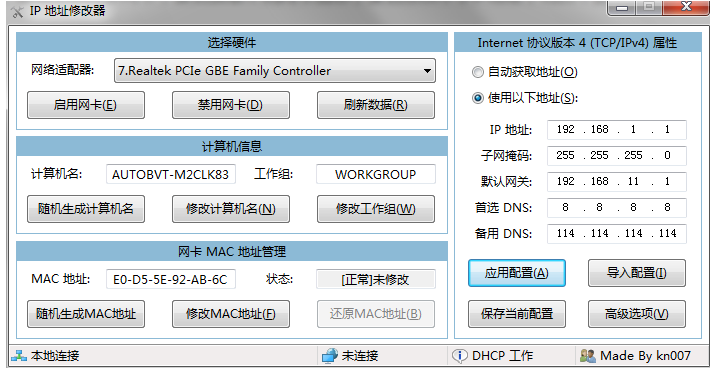Image resolution: width=710 pixels, height=368 pixels.
Task: Click the 启用网卡 button
Action: pos(86,105)
